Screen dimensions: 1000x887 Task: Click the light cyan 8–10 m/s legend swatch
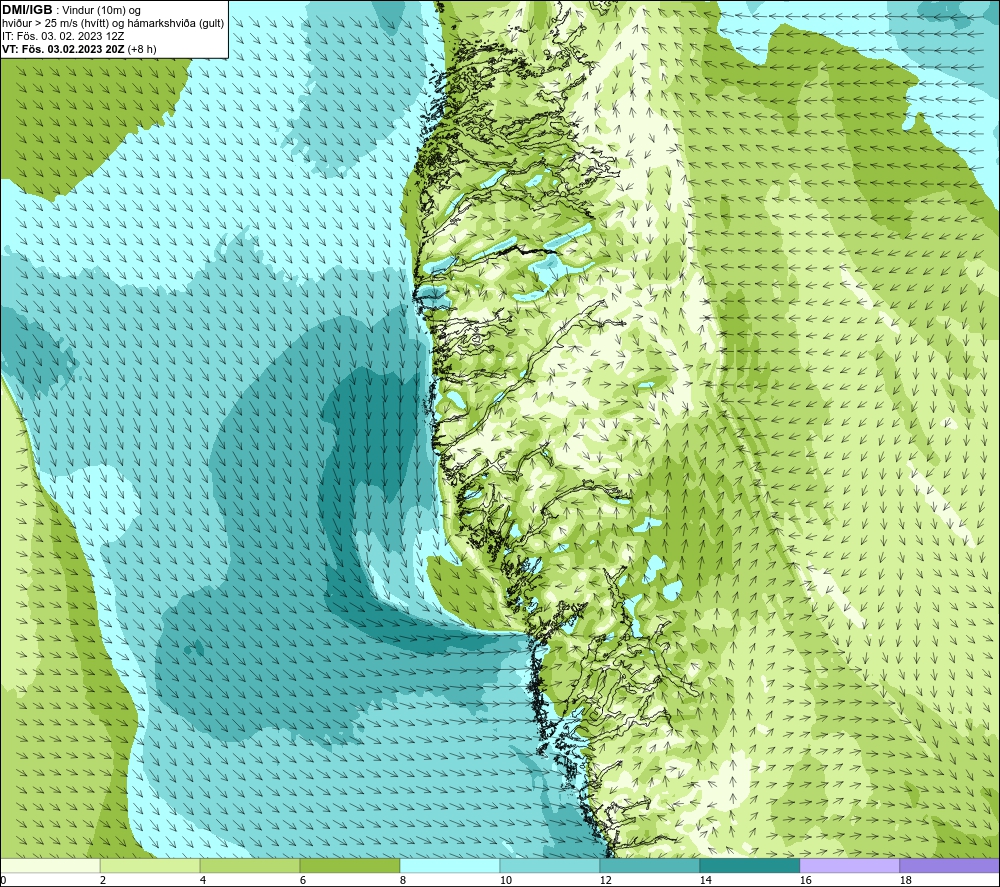450,866
